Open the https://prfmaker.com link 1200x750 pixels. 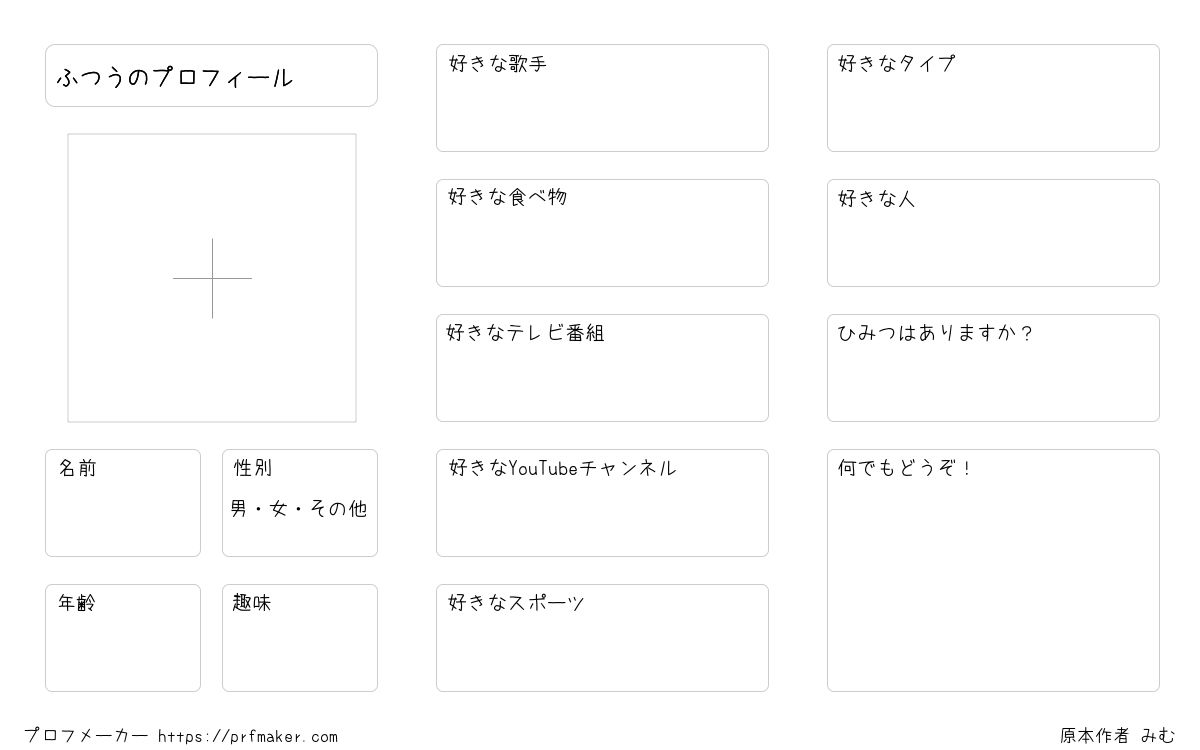[248, 737]
